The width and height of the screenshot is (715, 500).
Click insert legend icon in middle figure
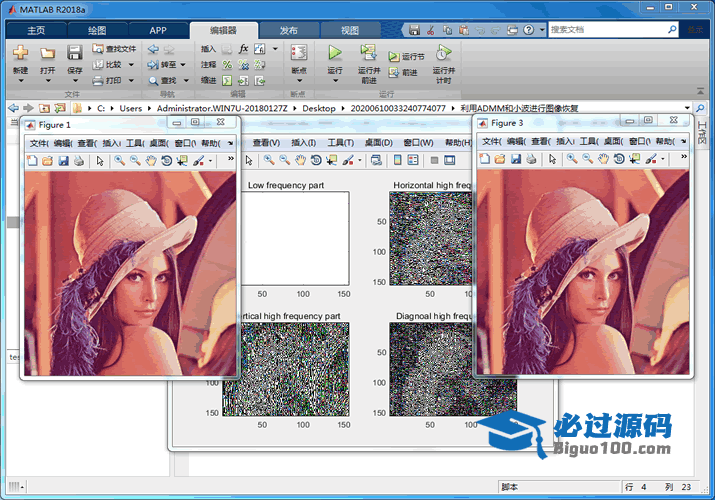413,160
